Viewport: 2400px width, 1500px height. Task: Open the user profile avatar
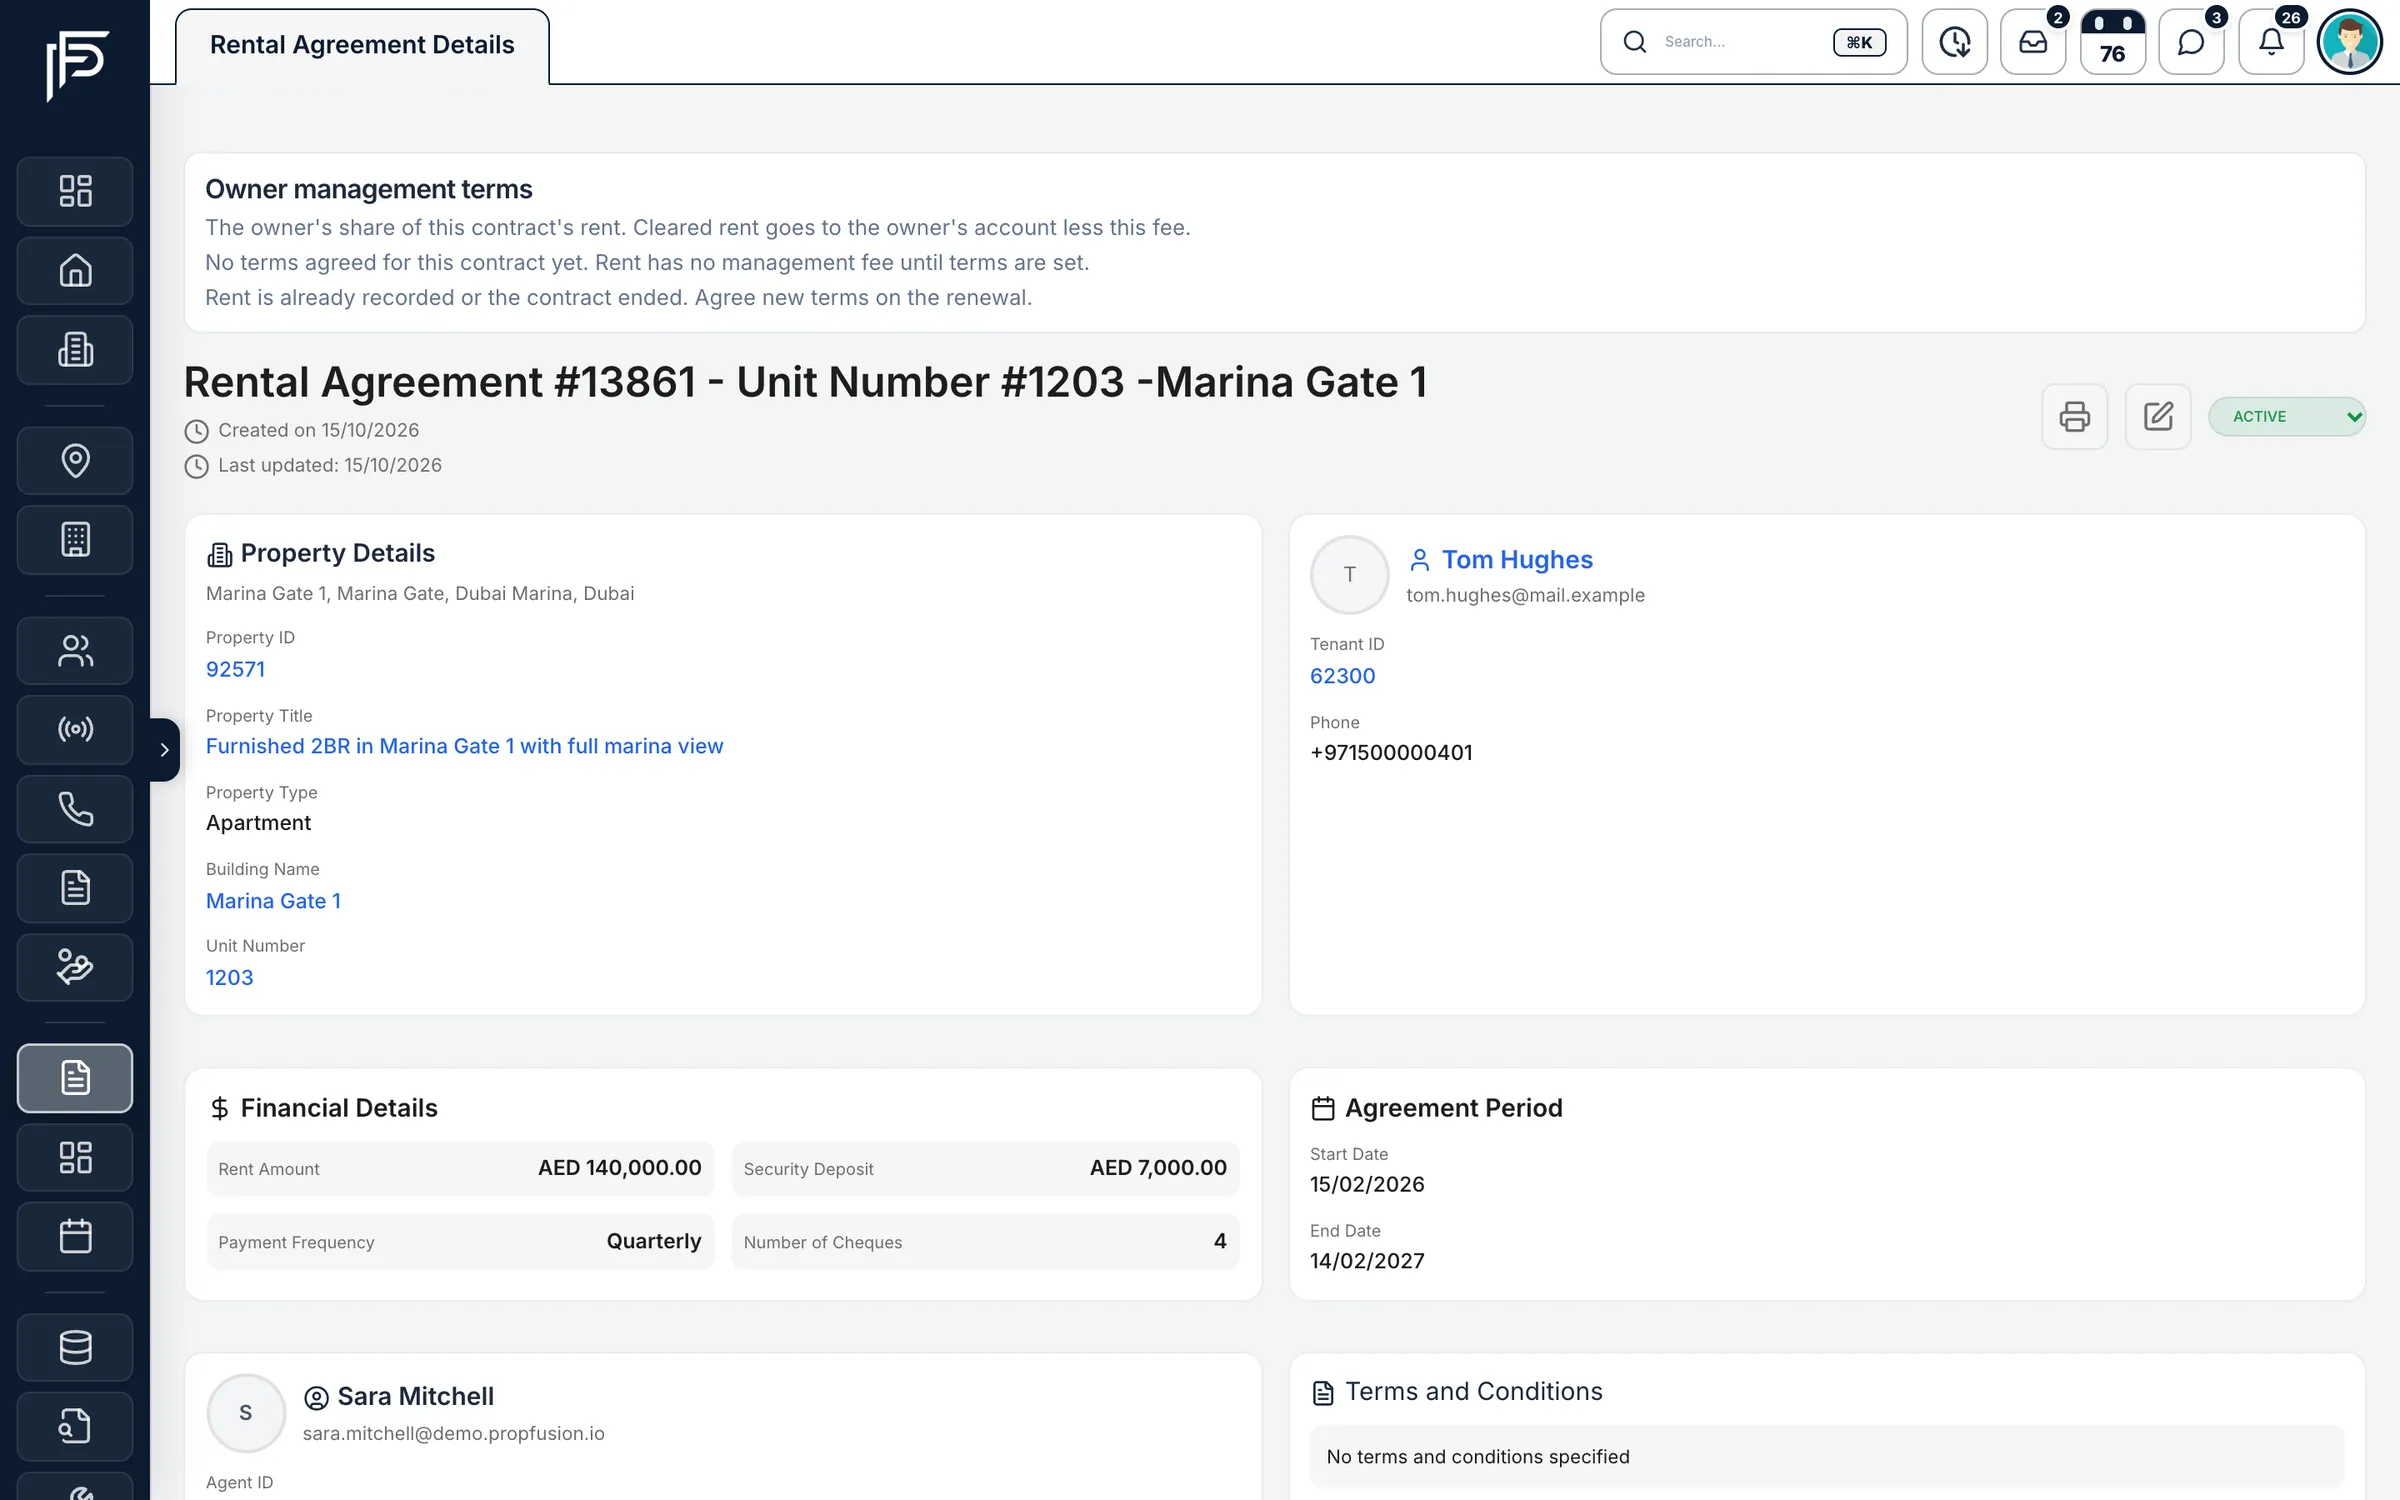click(x=2349, y=42)
